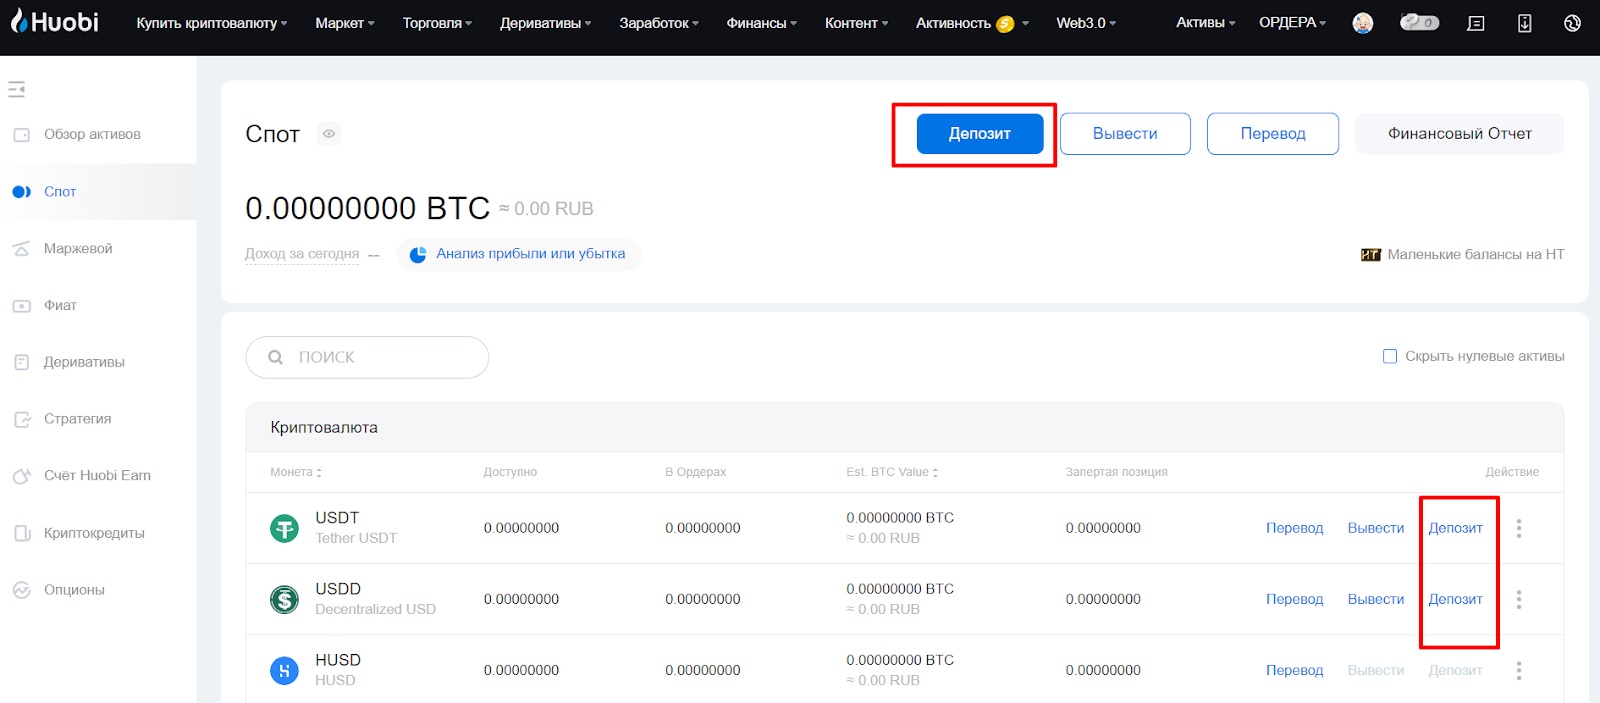Viewport: 1600px width, 703px height.
Task: Open Анализ прибыли или убытка link
Action: [x=531, y=254]
